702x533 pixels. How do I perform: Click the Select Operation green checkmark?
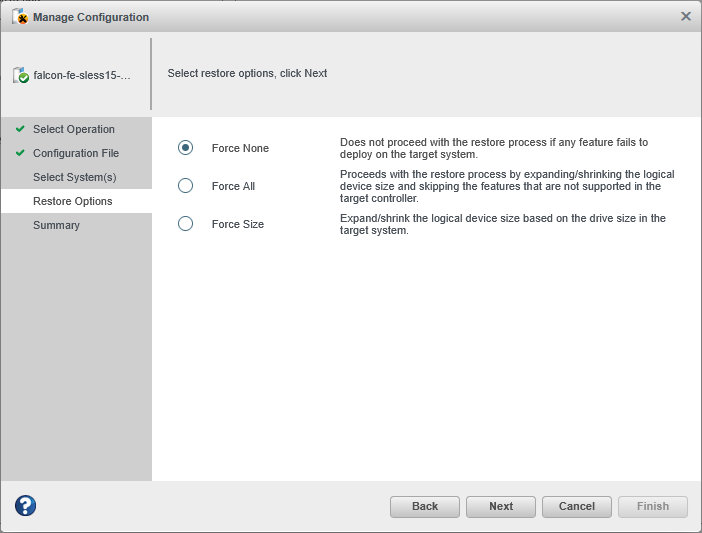20,129
